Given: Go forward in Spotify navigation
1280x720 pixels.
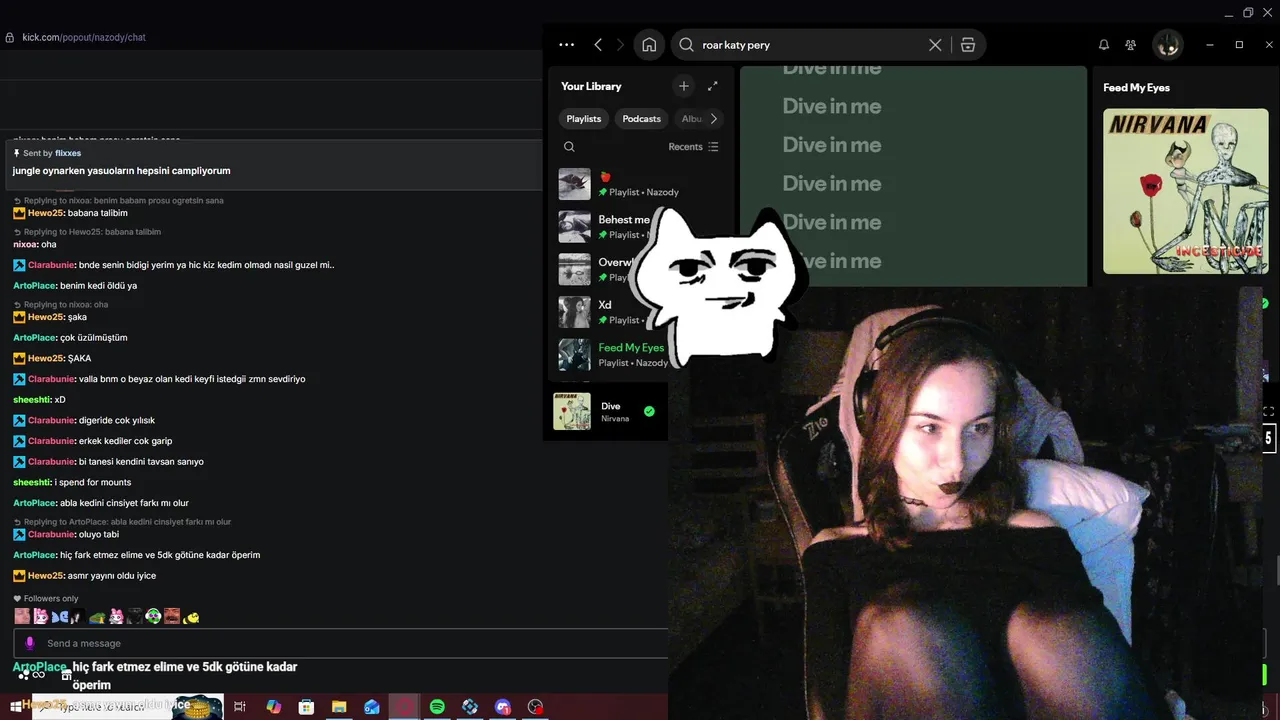Looking at the screenshot, I should [620, 45].
